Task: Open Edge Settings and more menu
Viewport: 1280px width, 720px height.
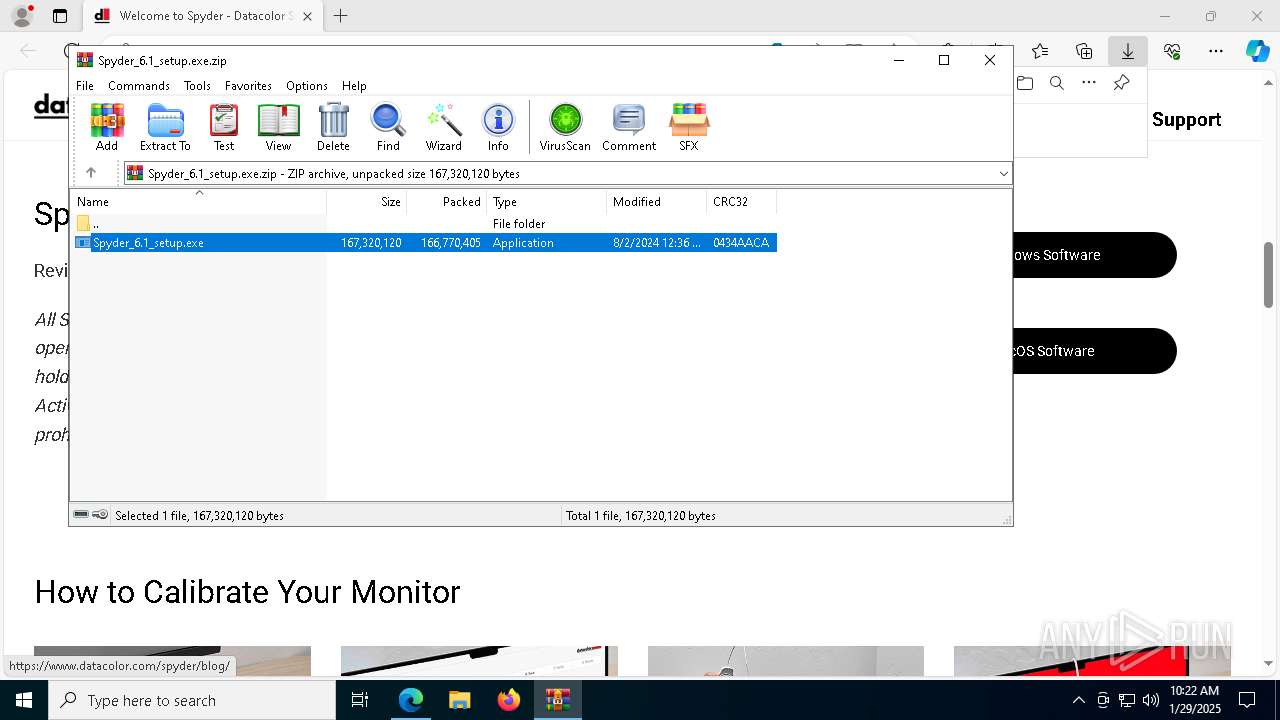Action: (x=1216, y=51)
